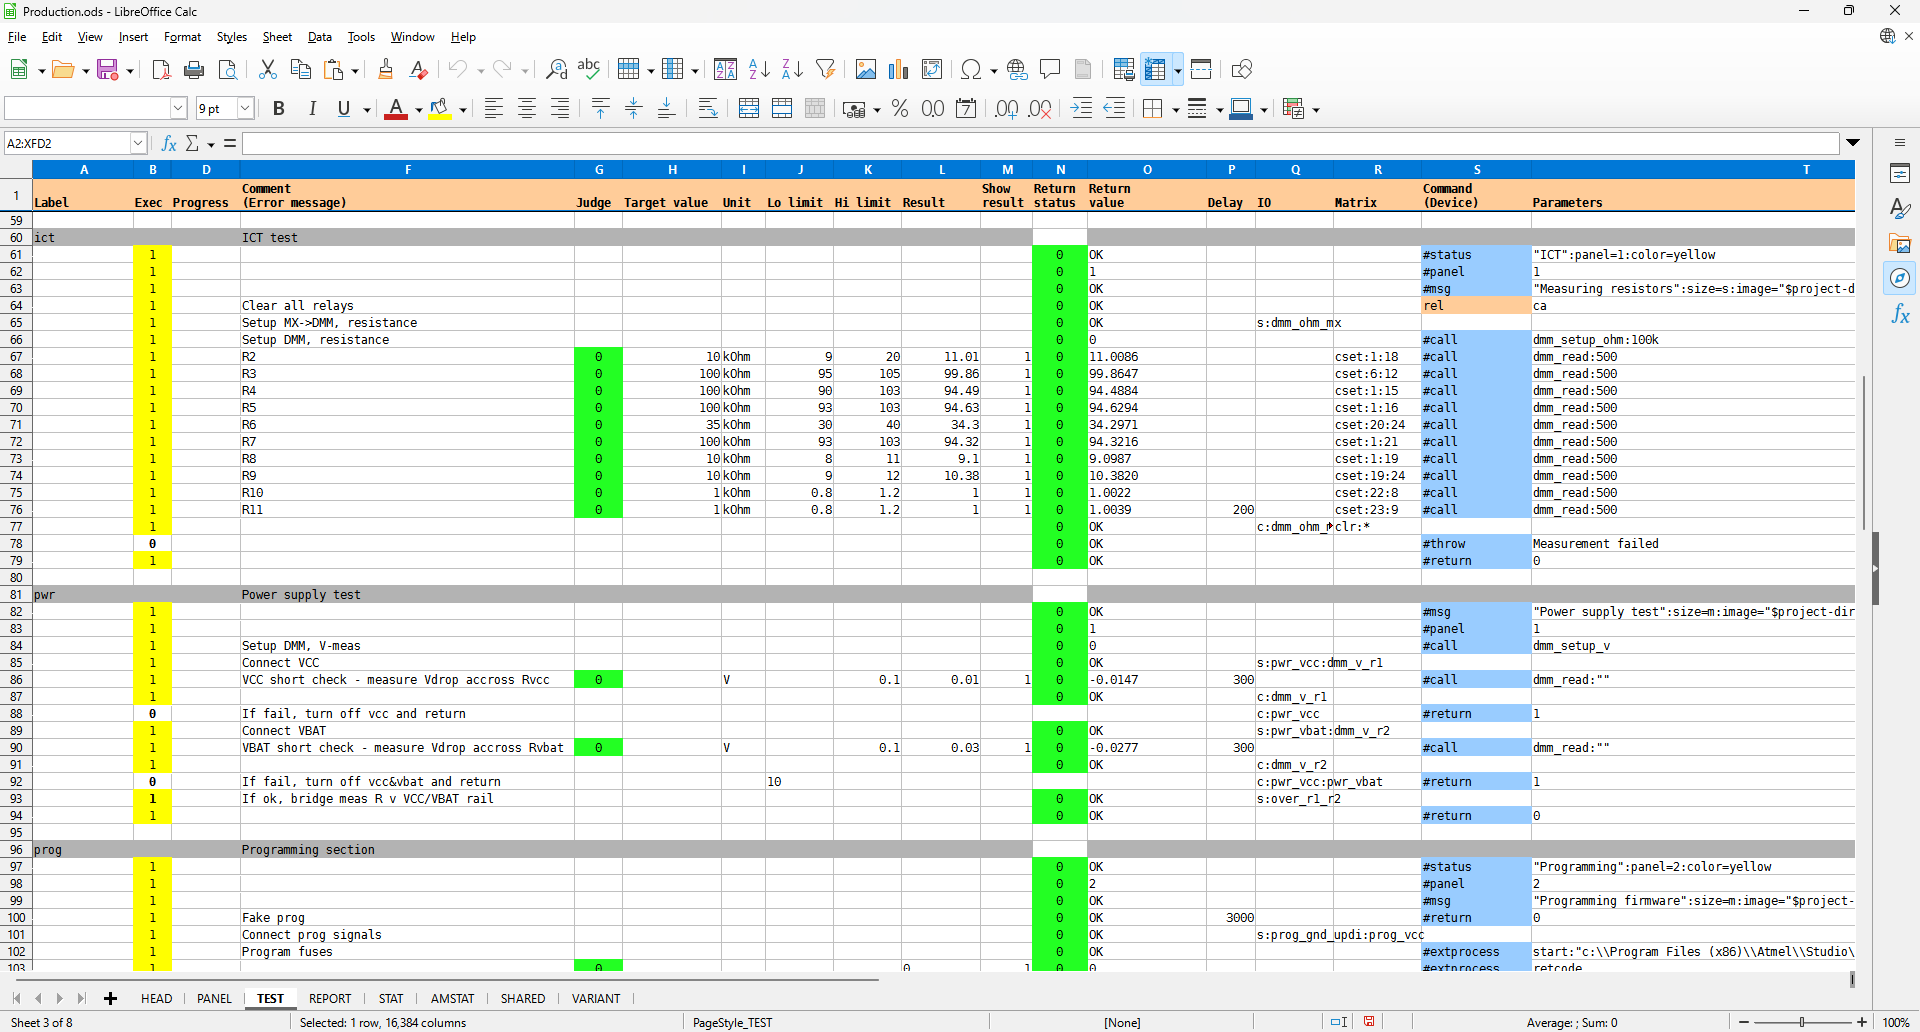Insert an image
The image size is (1920, 1032).
tap(866, 69)
